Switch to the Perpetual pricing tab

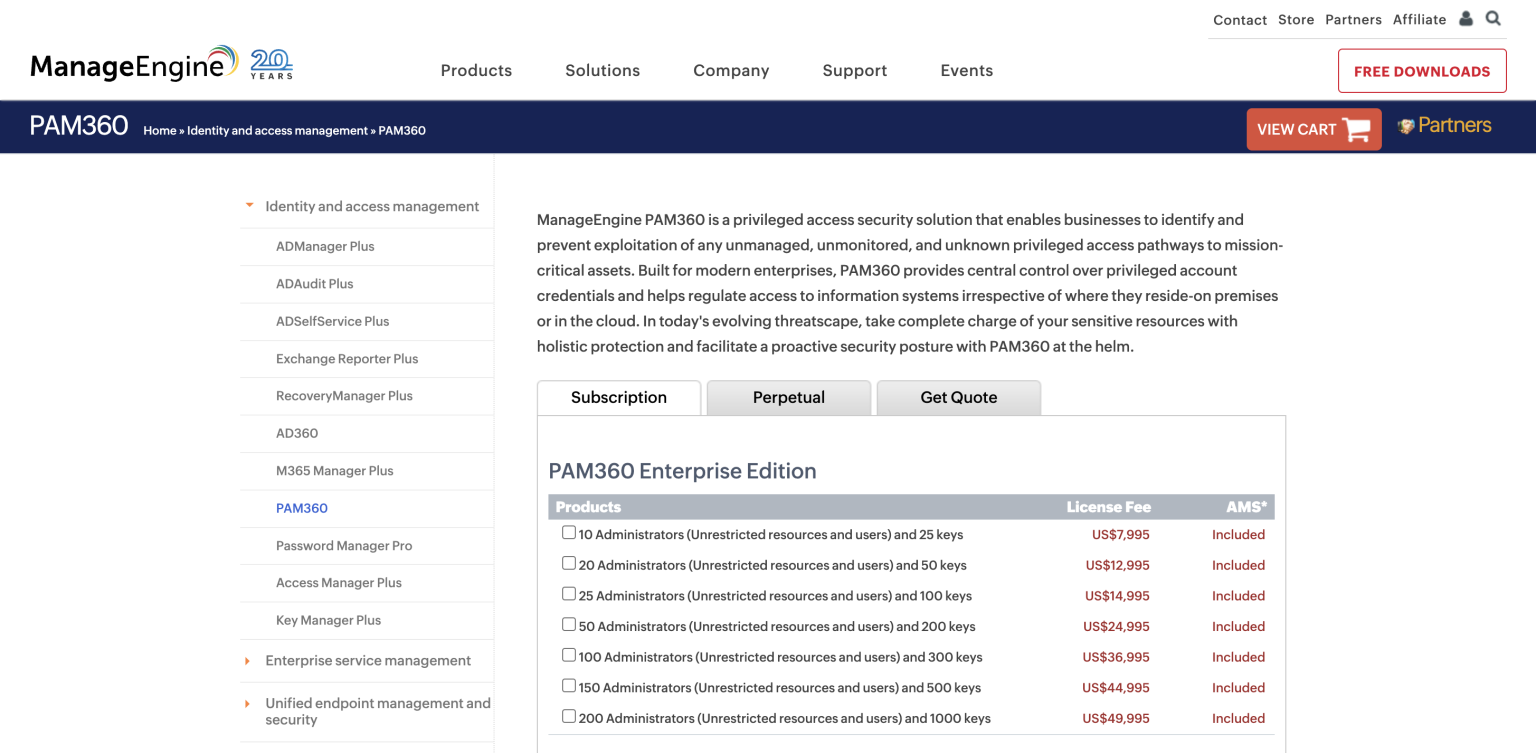pos(788,397)
